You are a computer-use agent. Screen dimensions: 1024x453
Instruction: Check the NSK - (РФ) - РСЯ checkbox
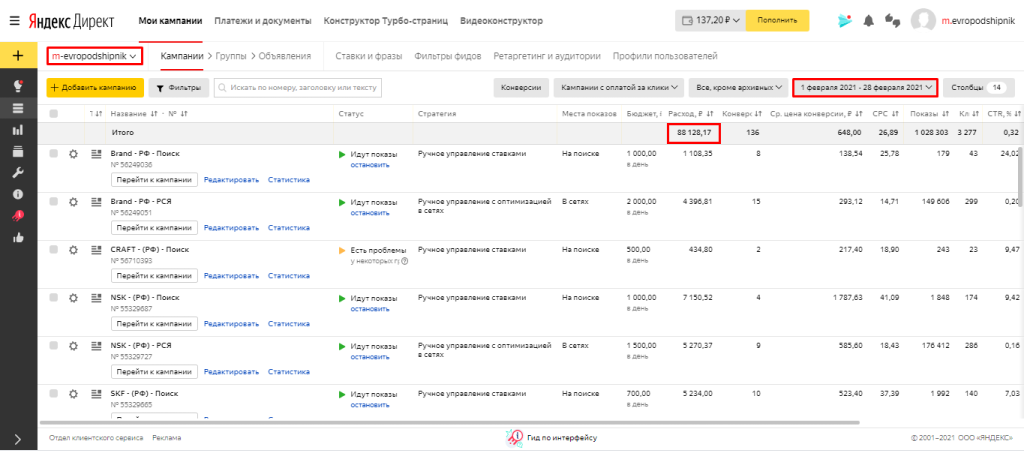(54, 345)
